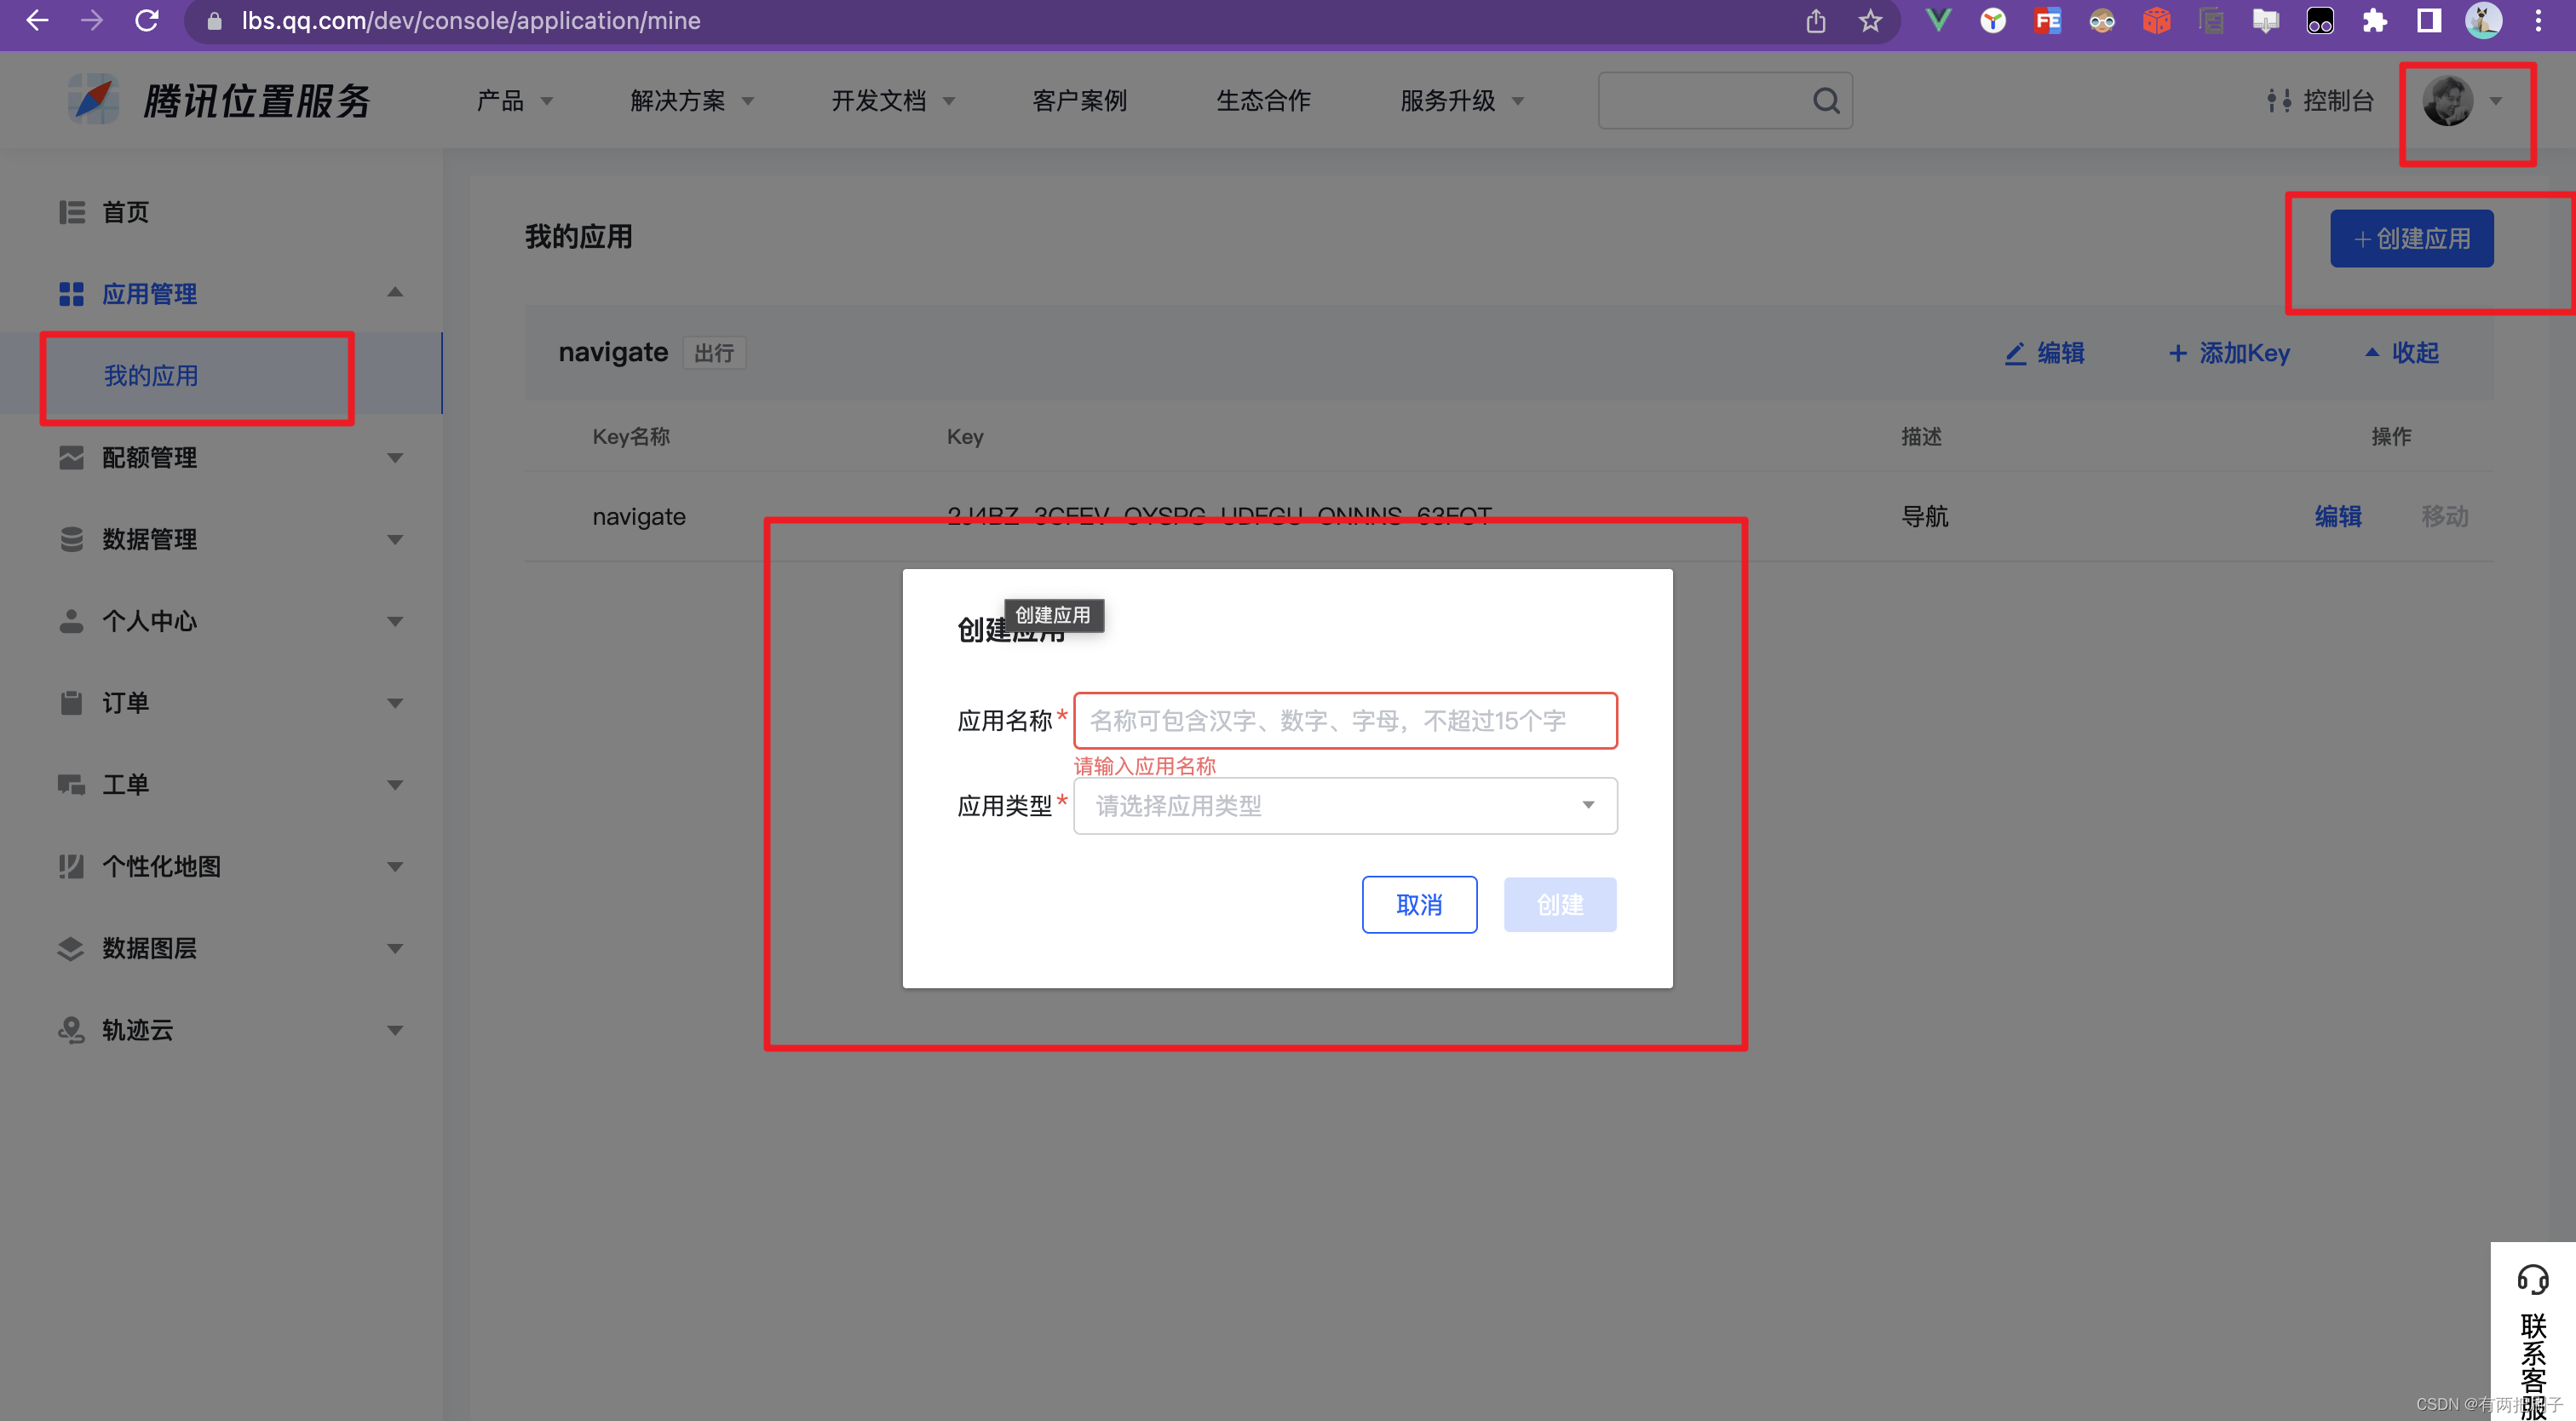Open the 应用类型 dropdown selector
The width and height of the screenshot is (2576, 1421).
(x=1344, y=806)
